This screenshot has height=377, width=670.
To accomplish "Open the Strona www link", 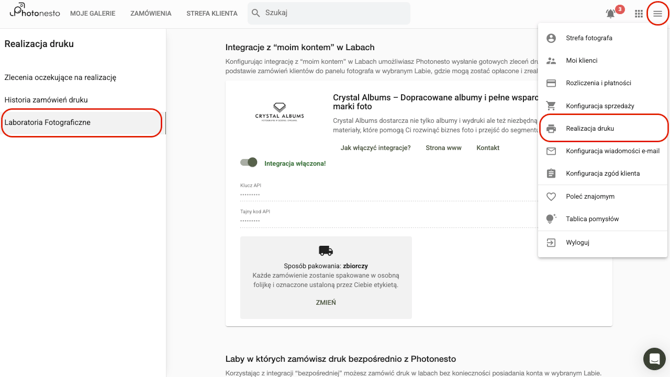I will coord(443,148).
